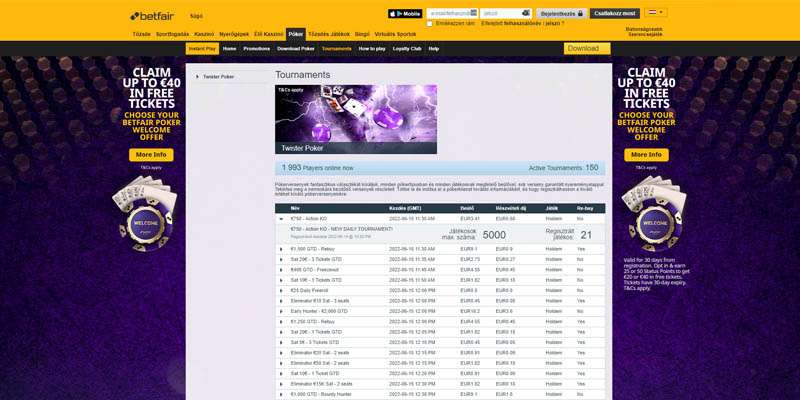This screenshot has height=400, width=800.
Task: Open the Loyalty Club submenu item
Action: (x=407, y=48)
